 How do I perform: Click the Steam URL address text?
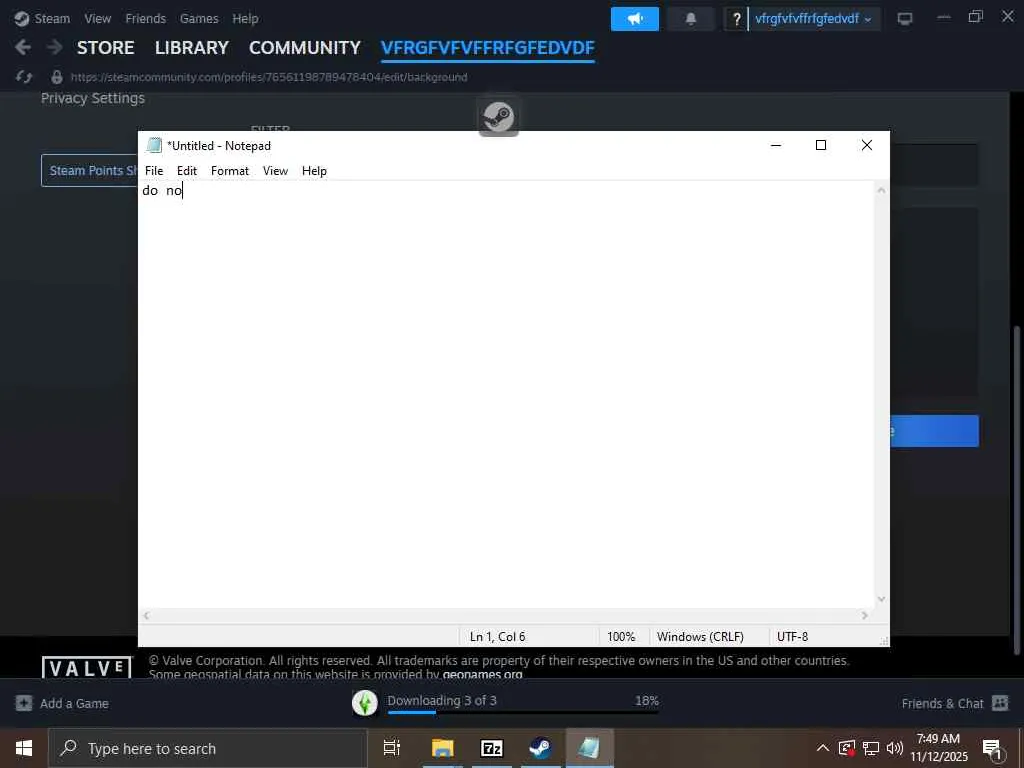(x=269, y=77)
